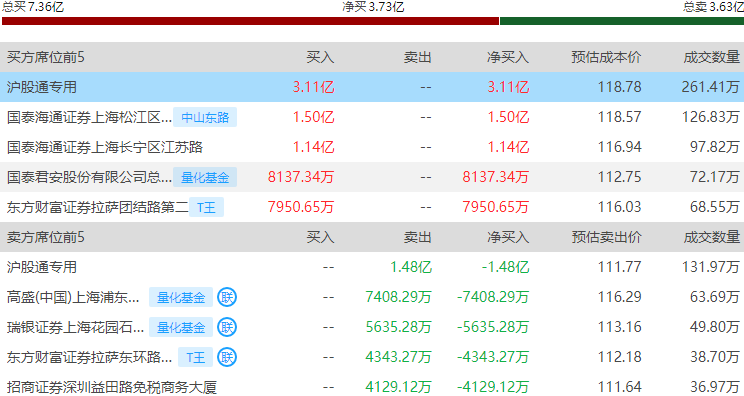Click the 118.57 estimated cost value
Viewport: 744px width, 396px height.
pyautogui.click(x=619, y=117)
